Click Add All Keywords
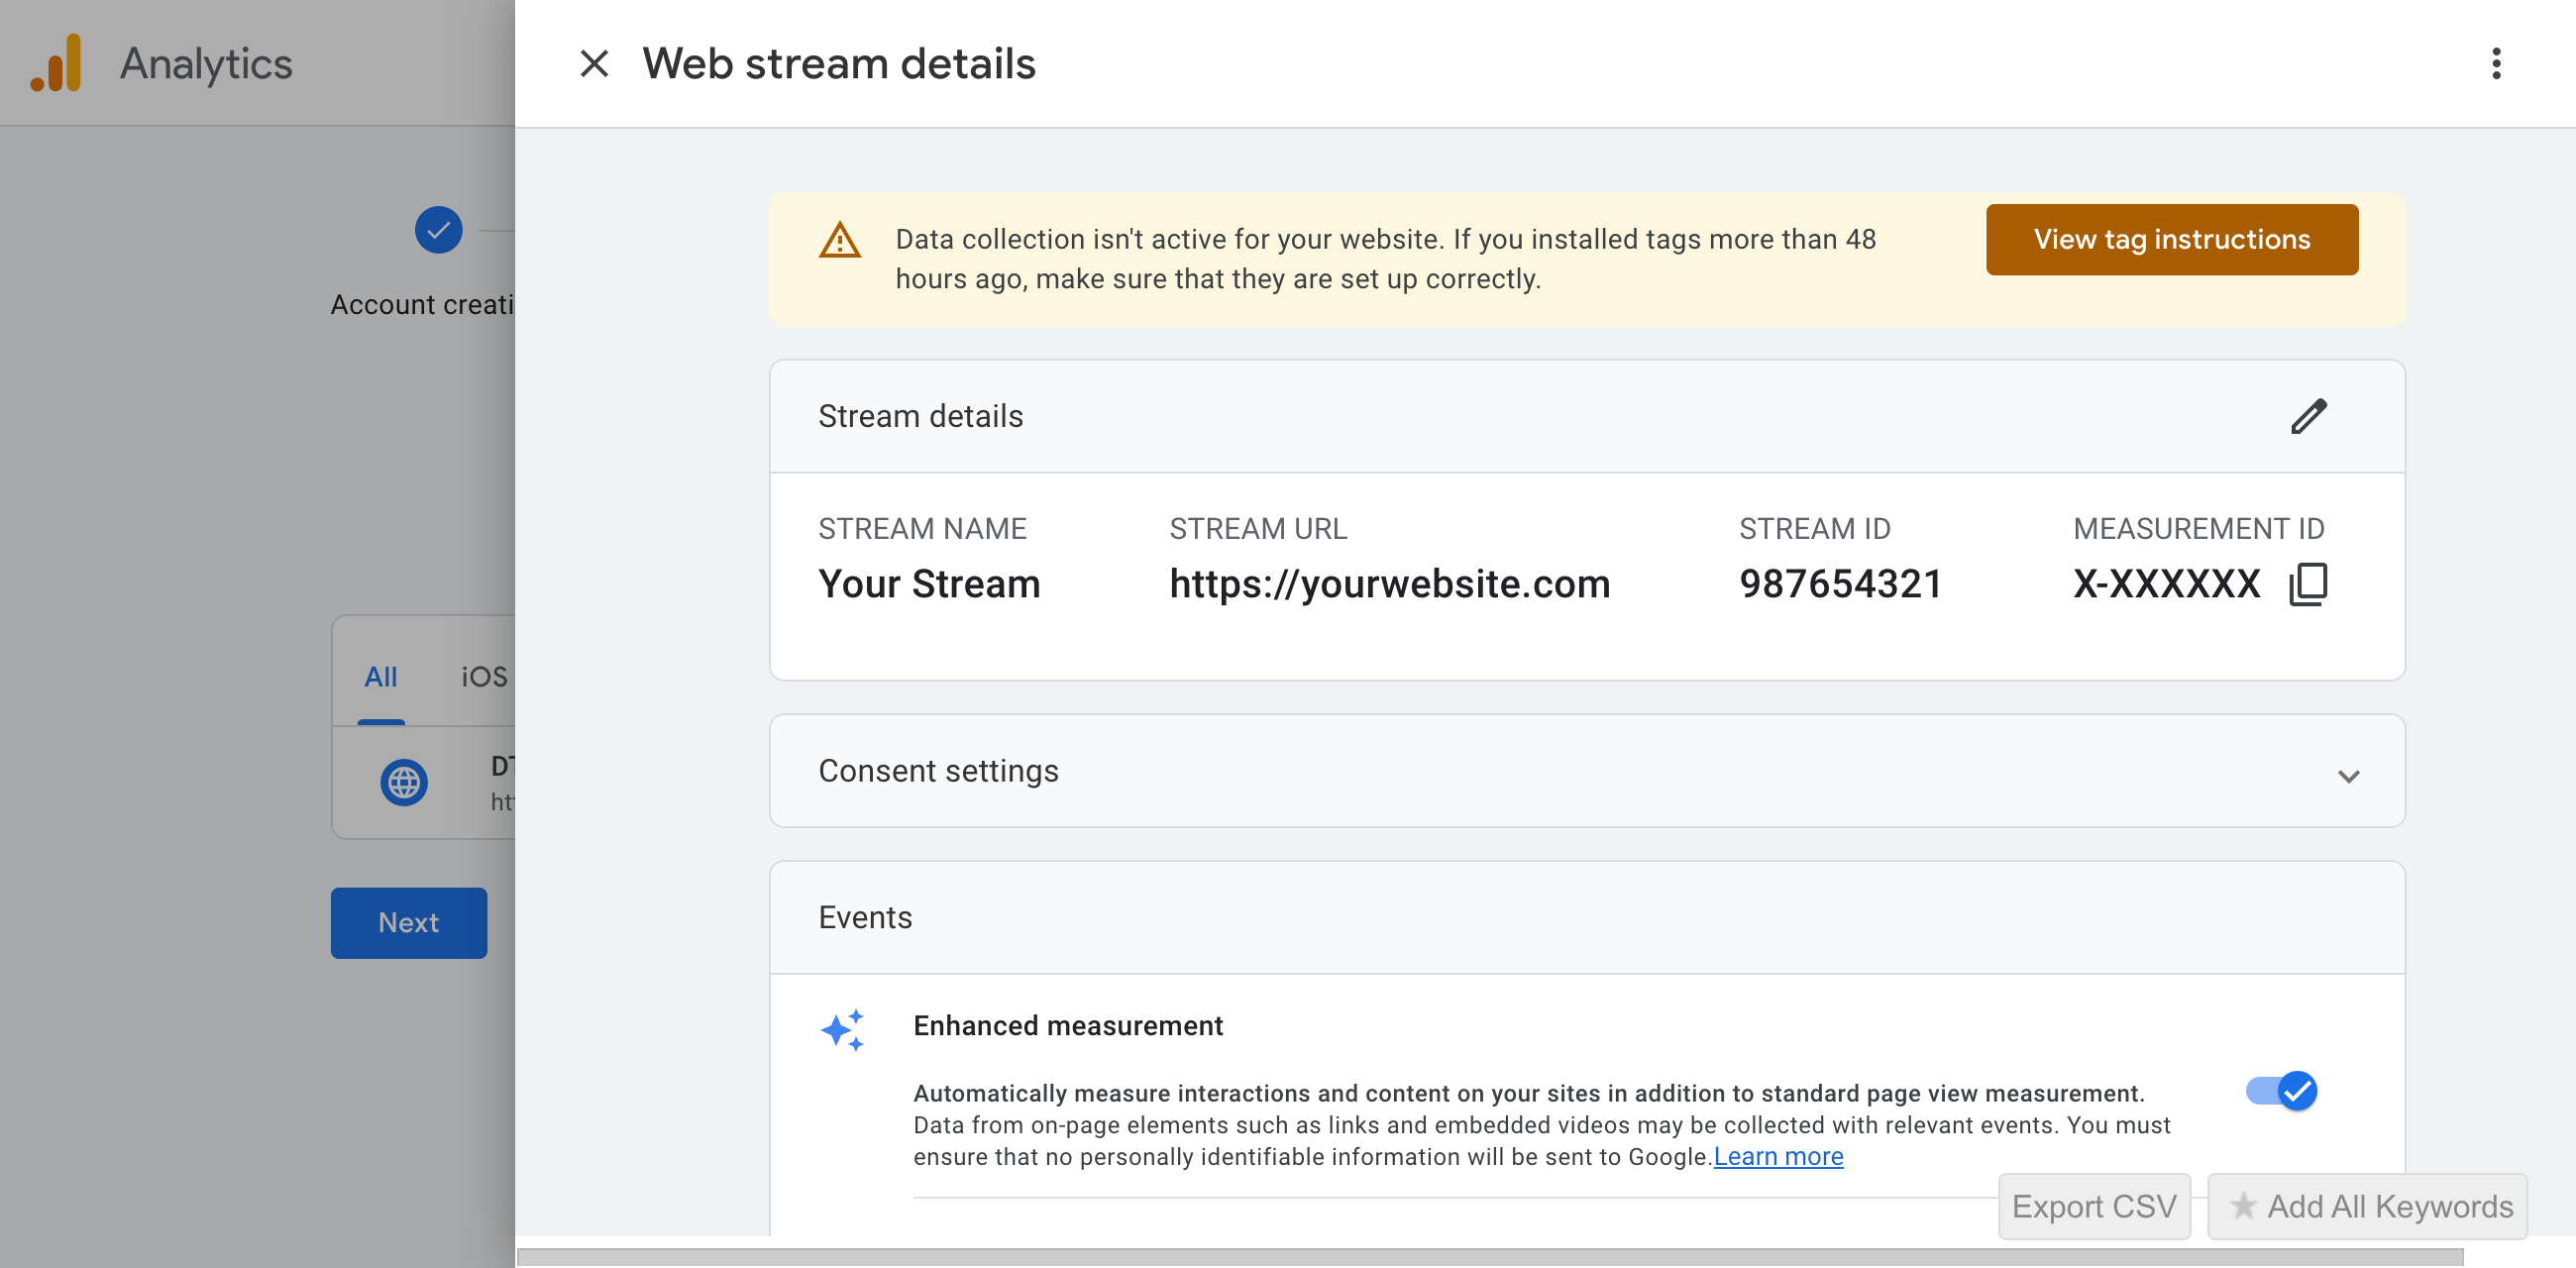Viewport: 2576px width, 1268px height. [x=2366, y=1206]
